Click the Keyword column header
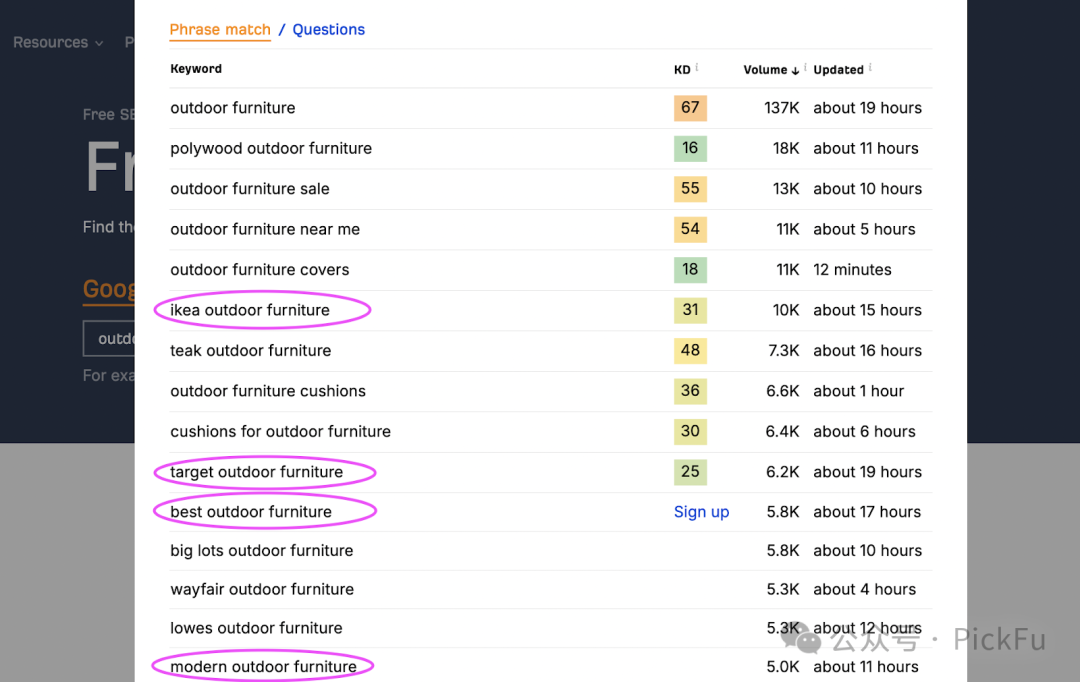 [x=196, y=69]
